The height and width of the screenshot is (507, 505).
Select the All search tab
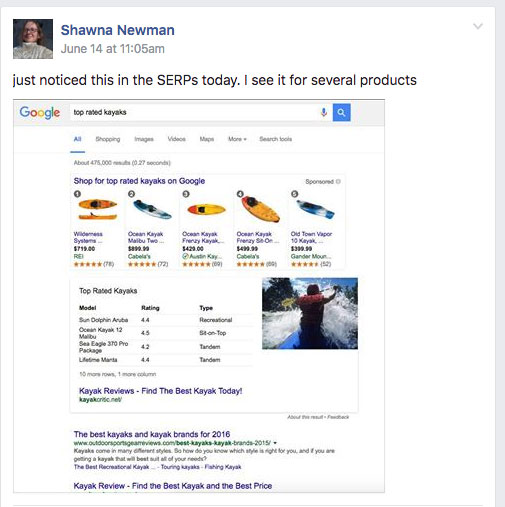pyautogui.click(x=77, y=139)
